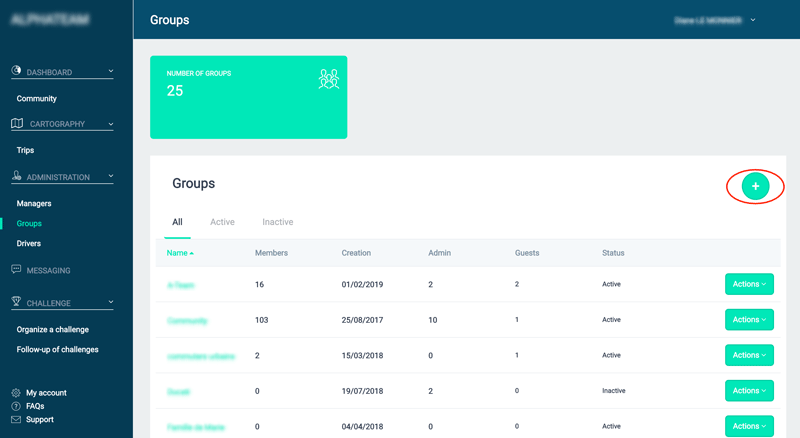Switch to the Inactive tab
Image resolution: width=800 pixels, height=438 pixels.
tap(277, 222)
